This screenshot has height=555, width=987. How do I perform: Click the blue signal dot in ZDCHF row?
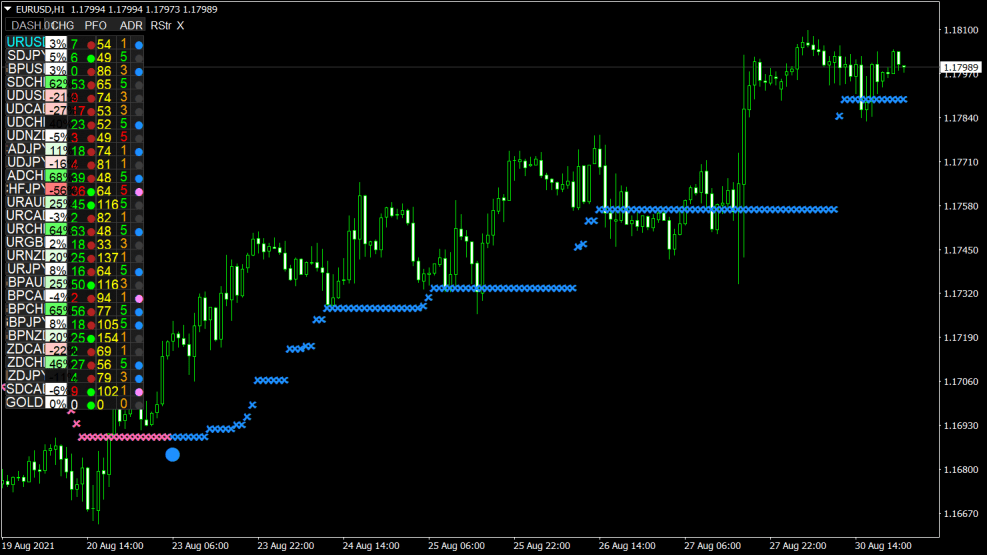pos(138,365)
